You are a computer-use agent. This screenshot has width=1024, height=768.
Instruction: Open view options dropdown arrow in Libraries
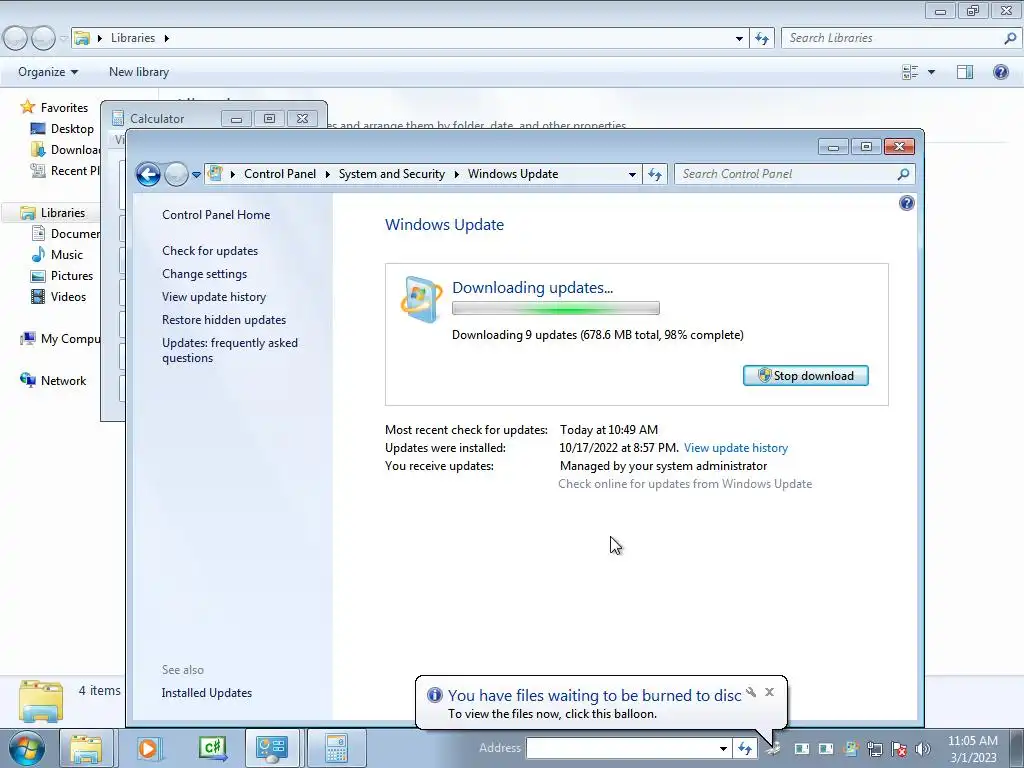[931, 72]
